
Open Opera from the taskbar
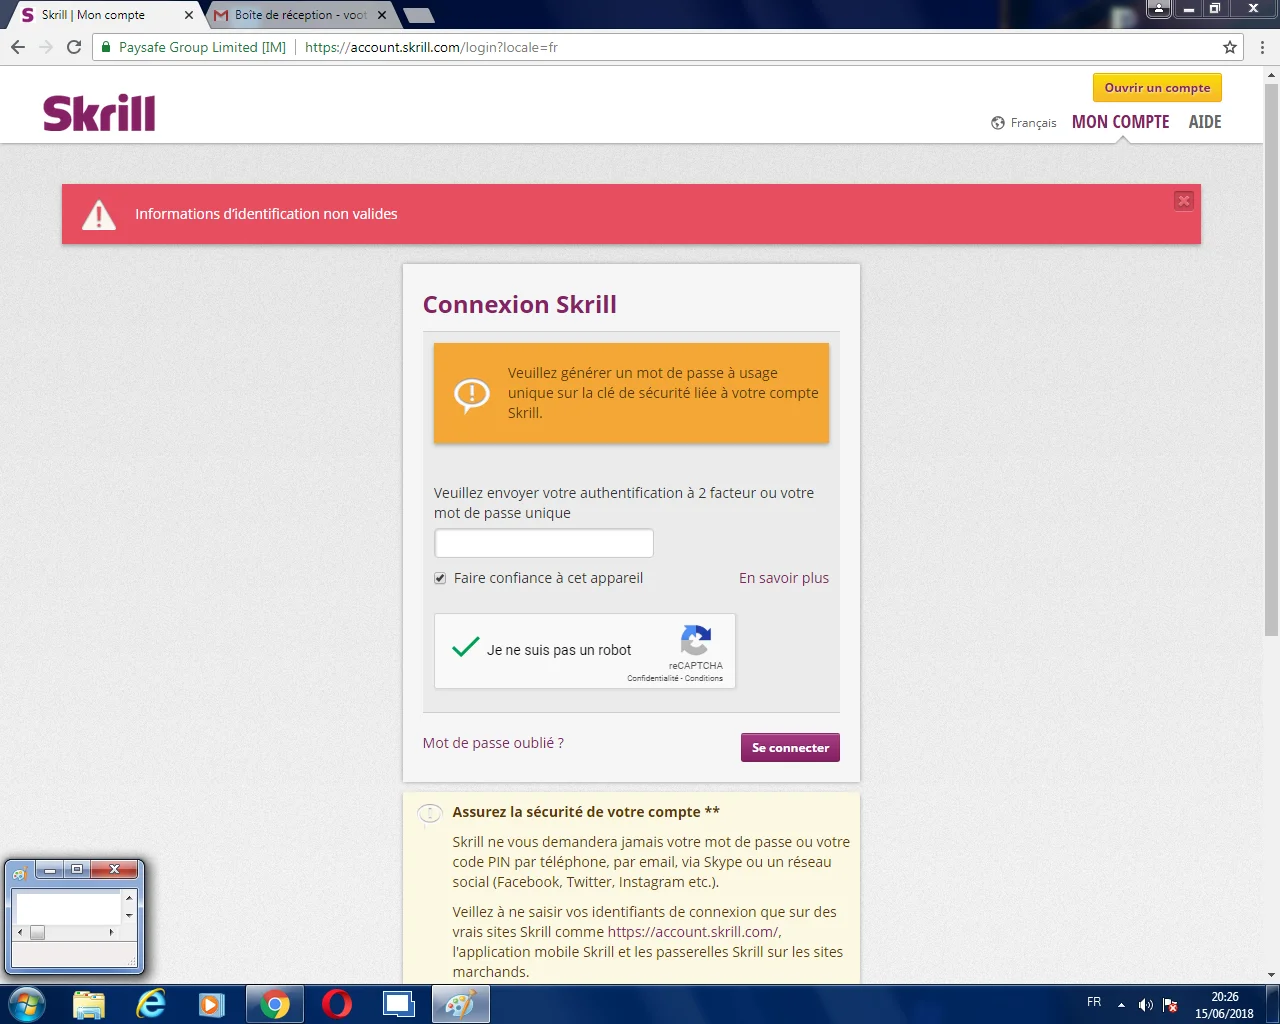337,1003
